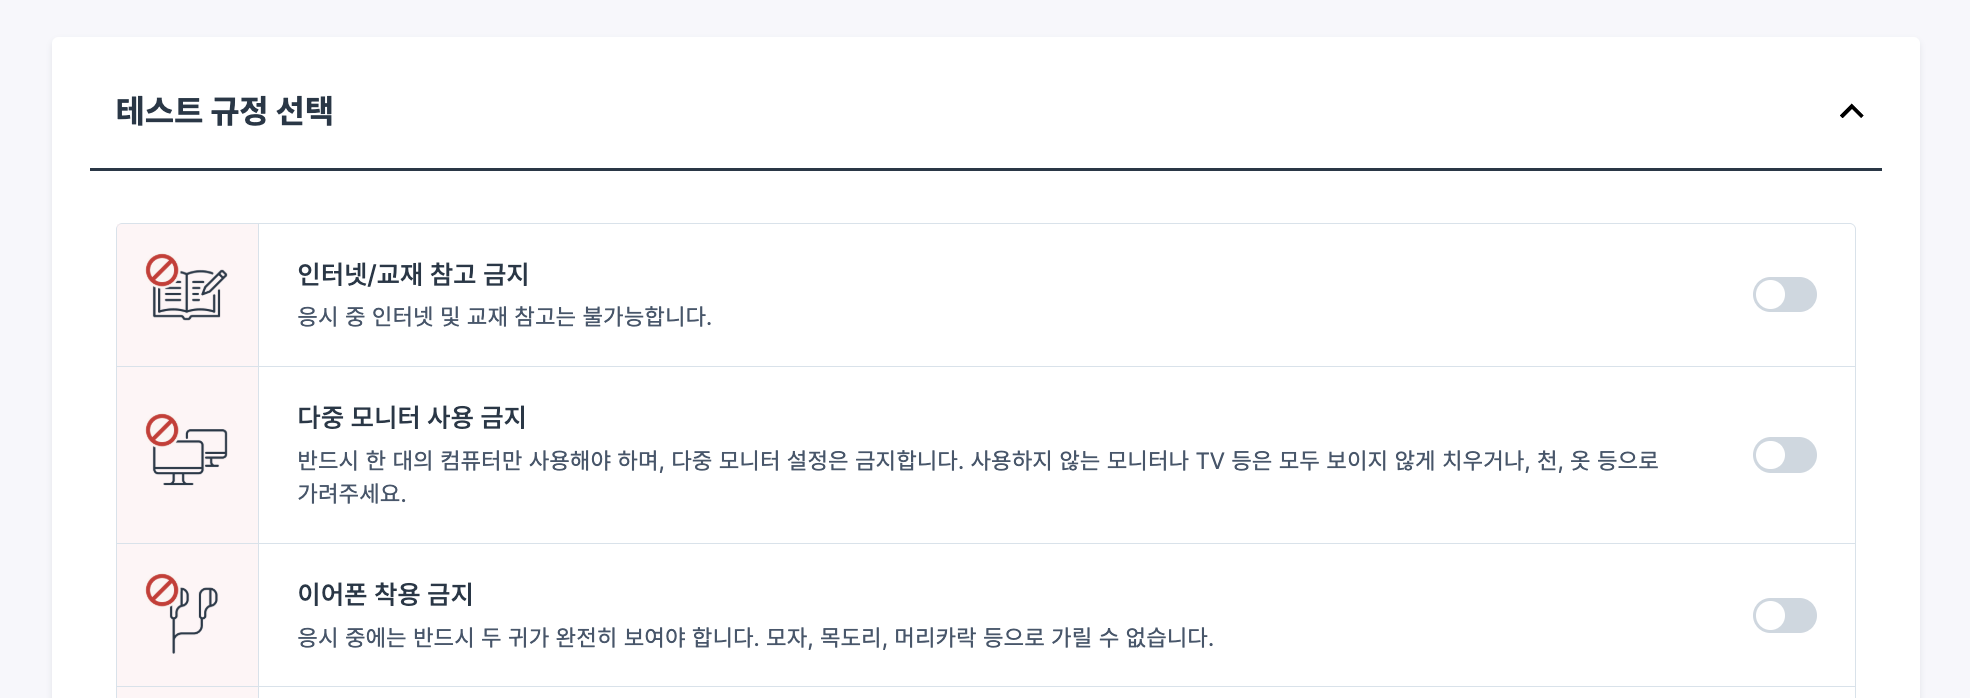1970x698 pixels.
Task: Click the red prohibition badge on book icon
Action: pyautogui.click(x=162, y=270)
